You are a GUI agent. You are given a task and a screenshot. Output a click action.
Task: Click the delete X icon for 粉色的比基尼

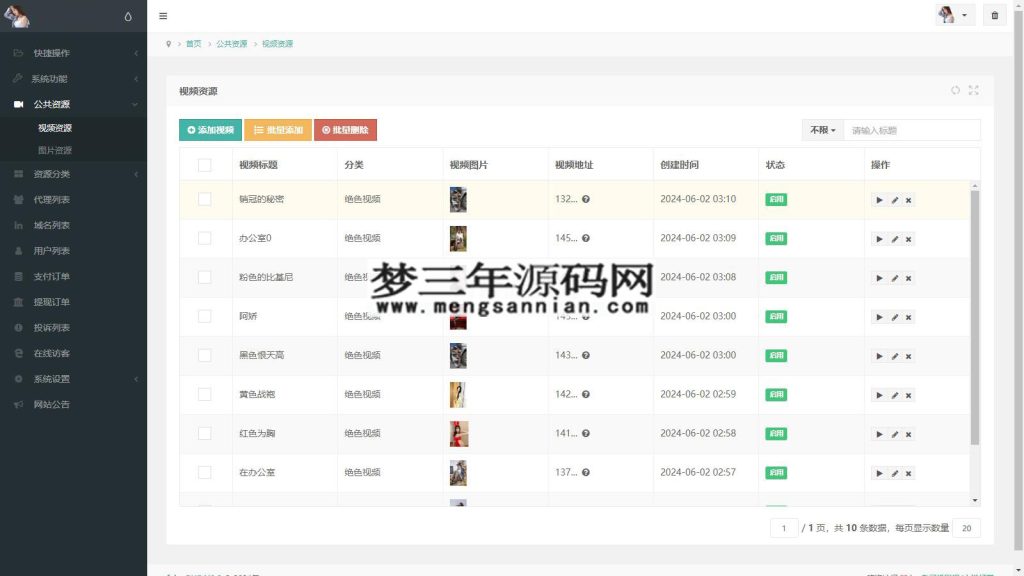tap(908, 277)
